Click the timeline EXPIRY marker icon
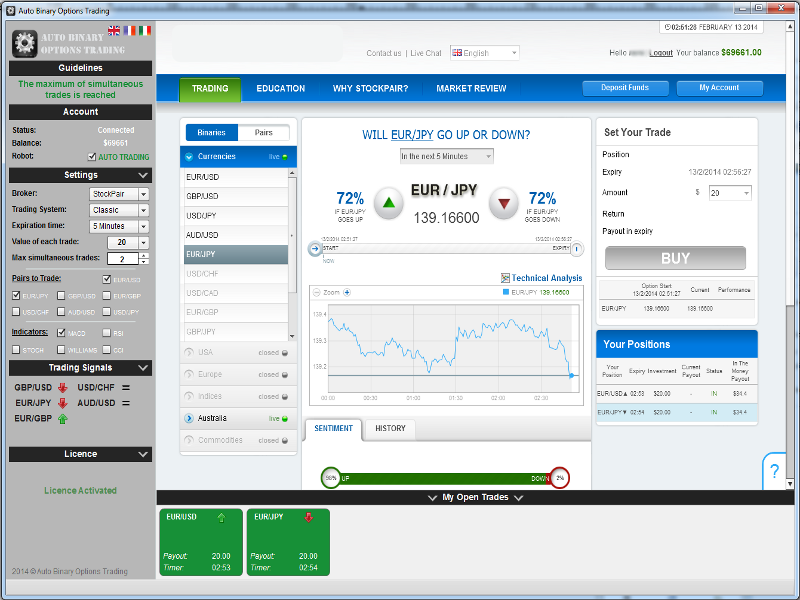The height and width of the screenshot is (600, 800). coord(577,248)
